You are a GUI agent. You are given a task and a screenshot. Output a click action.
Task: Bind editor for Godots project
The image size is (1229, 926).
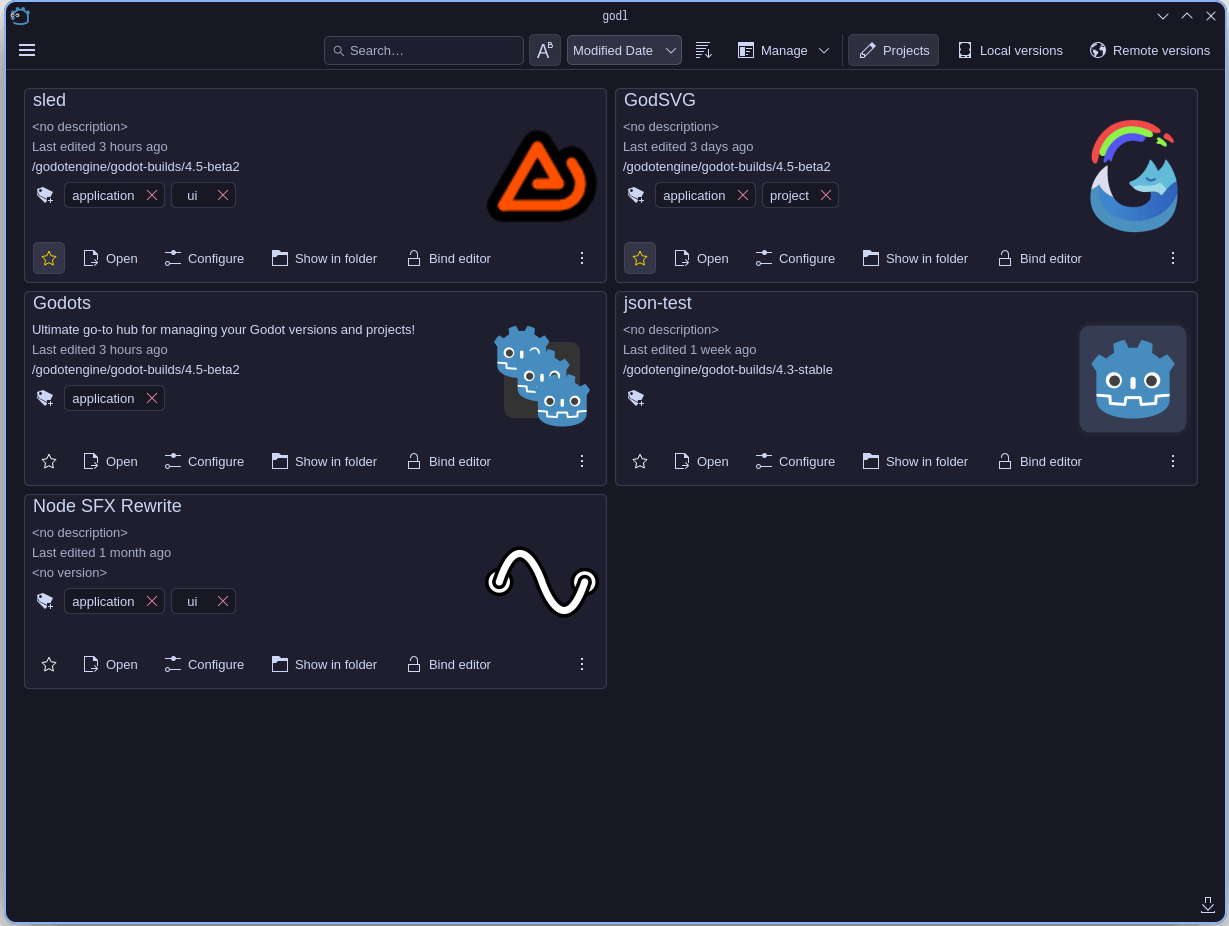click(449, 461)
